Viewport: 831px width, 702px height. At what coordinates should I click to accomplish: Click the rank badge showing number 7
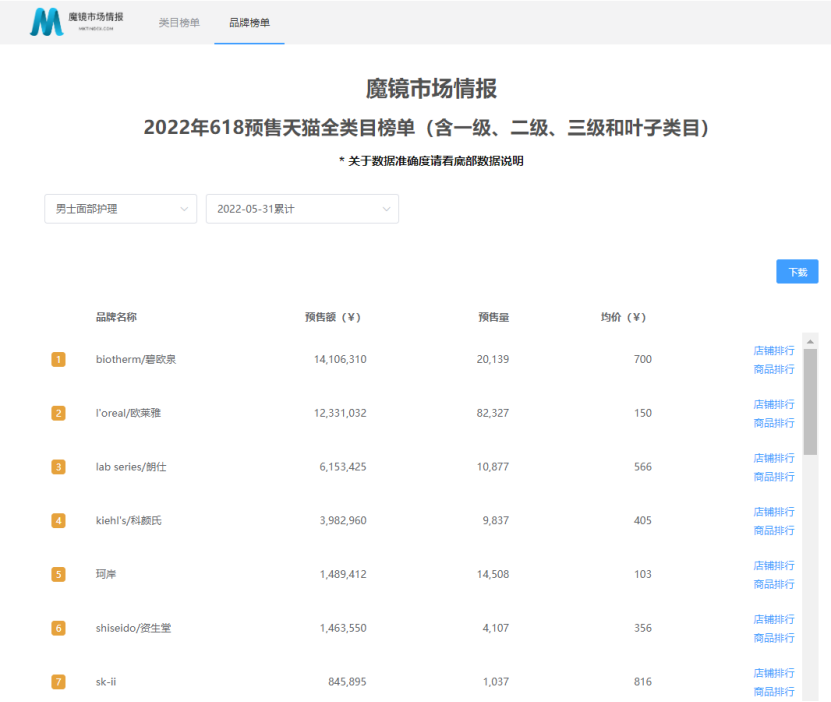click(x=58, y=680)
